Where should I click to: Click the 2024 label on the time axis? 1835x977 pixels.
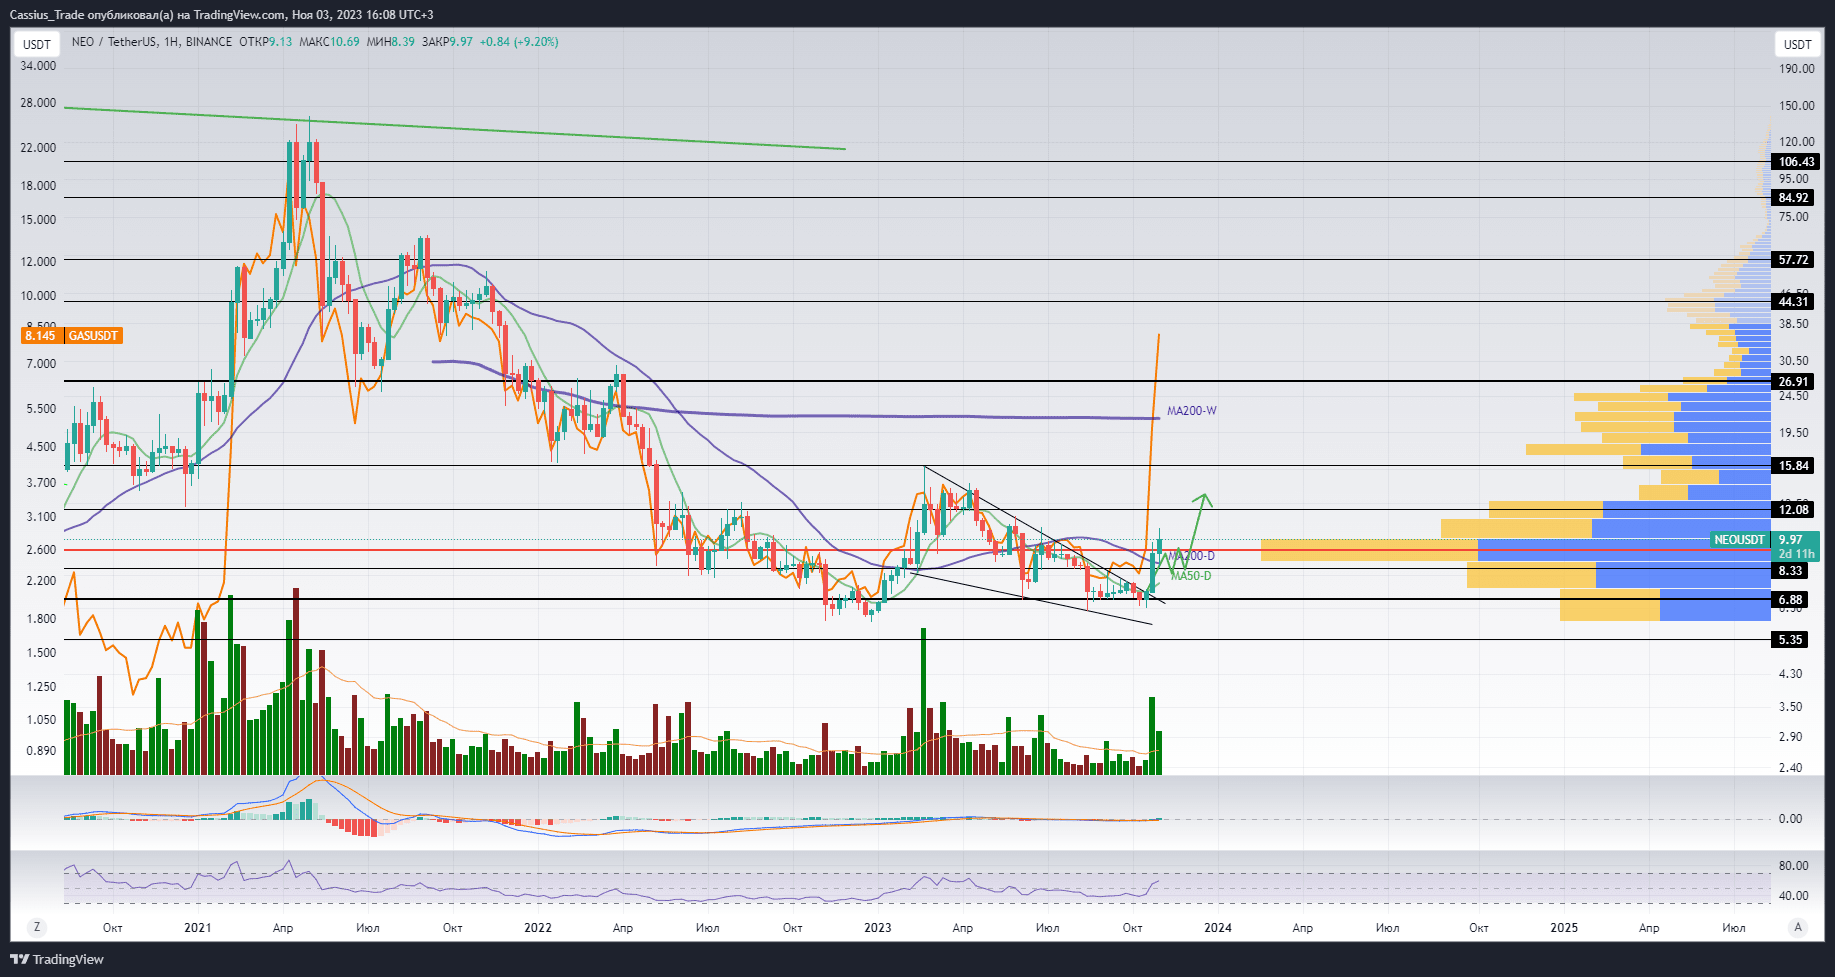tap(1218, 928)
